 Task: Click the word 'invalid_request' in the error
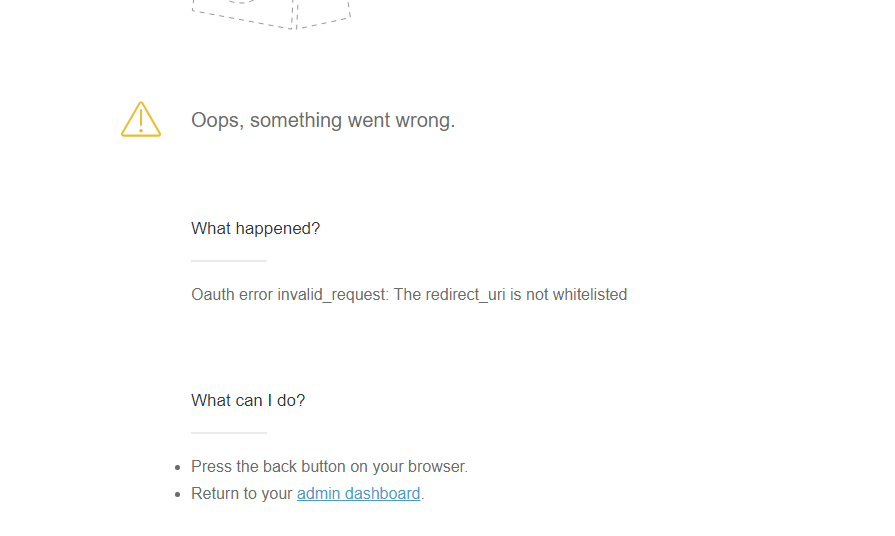(x=333, y=295)
